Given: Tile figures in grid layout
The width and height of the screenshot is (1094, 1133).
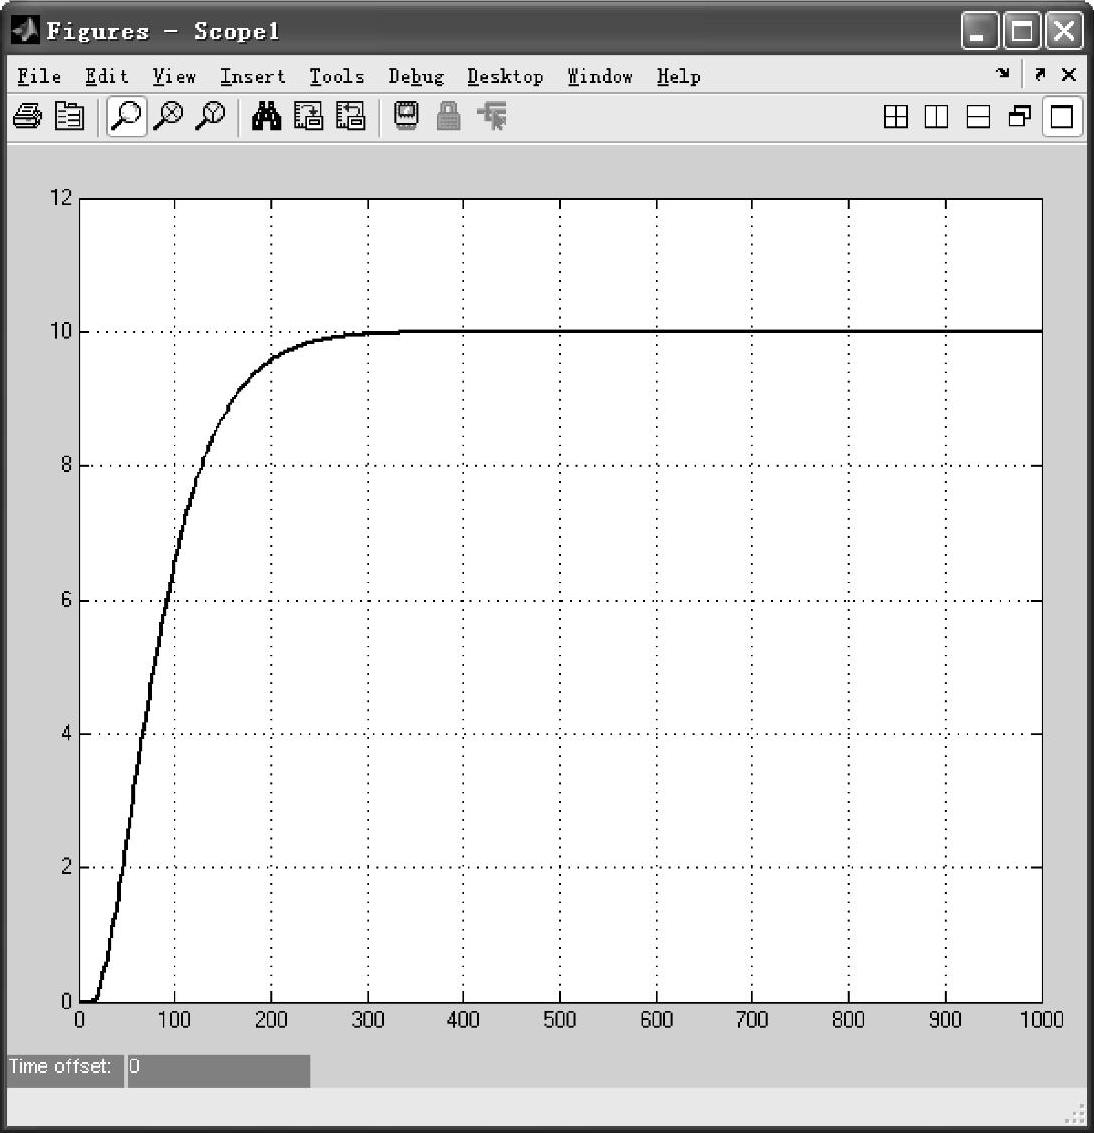Looking at the screenshot, I should pyautogui.click(x=896, y=116).
